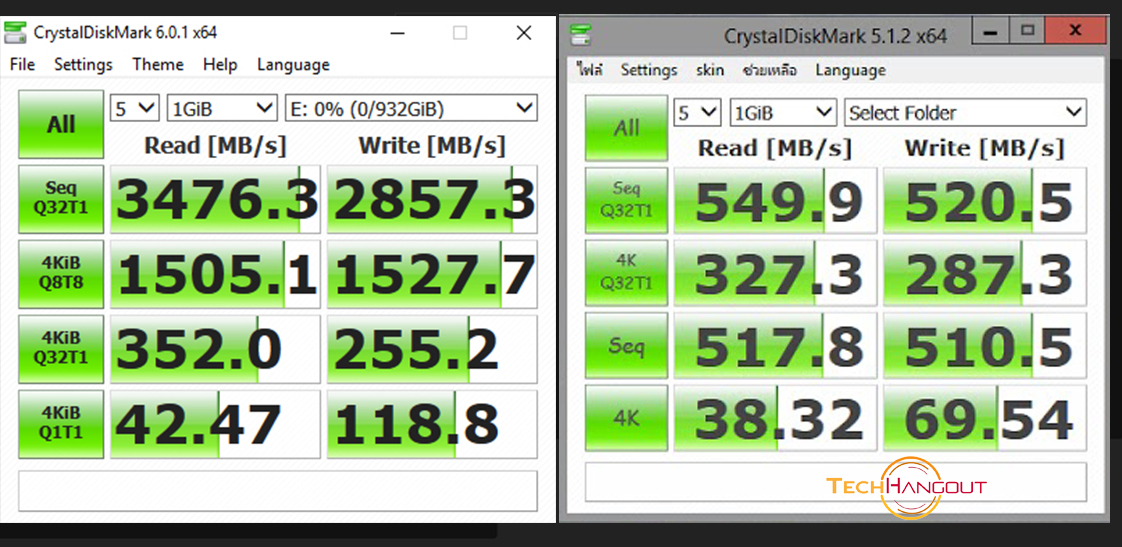
Task: Click the 287.3 write result
Action: click(x=985, y=273)
